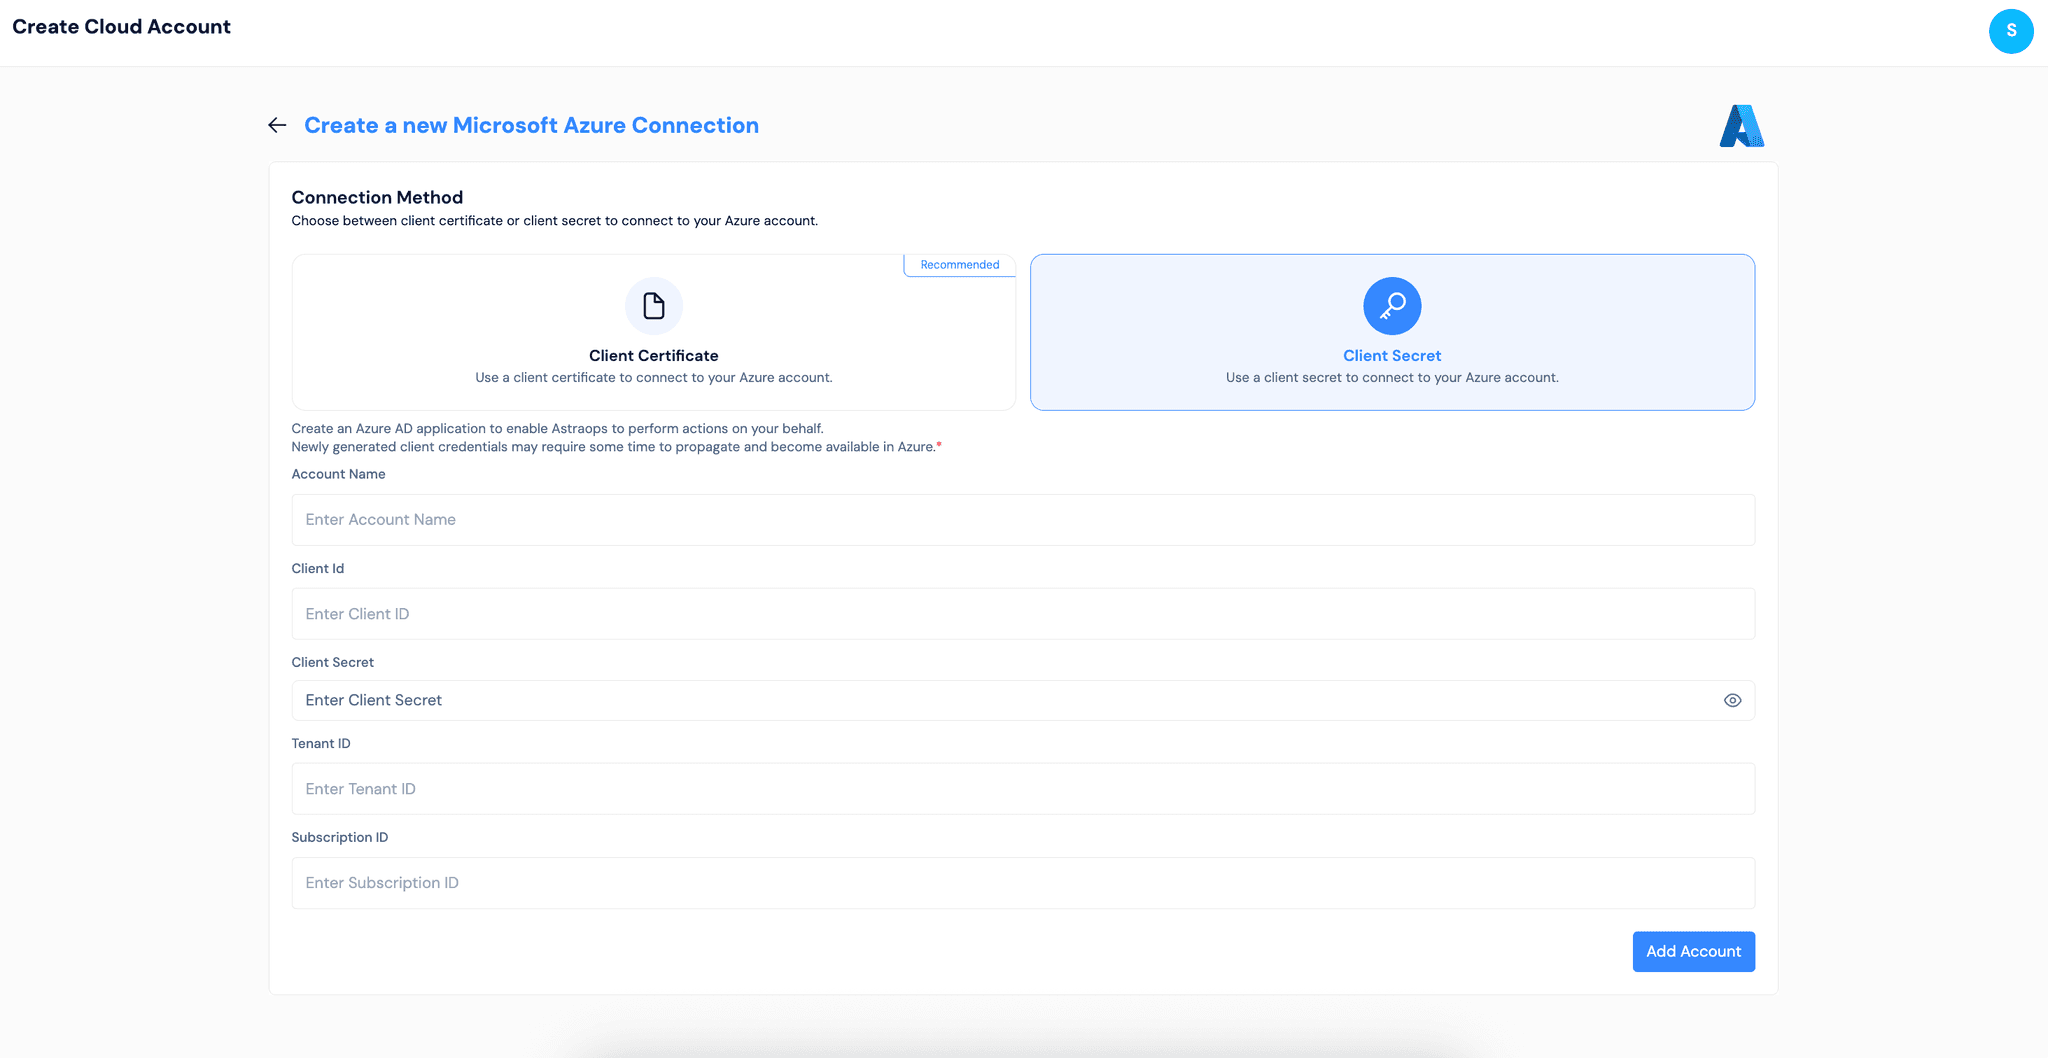Click the Connection Method section header
The image size is (2048, 1058).
click(x=377, y=197)
